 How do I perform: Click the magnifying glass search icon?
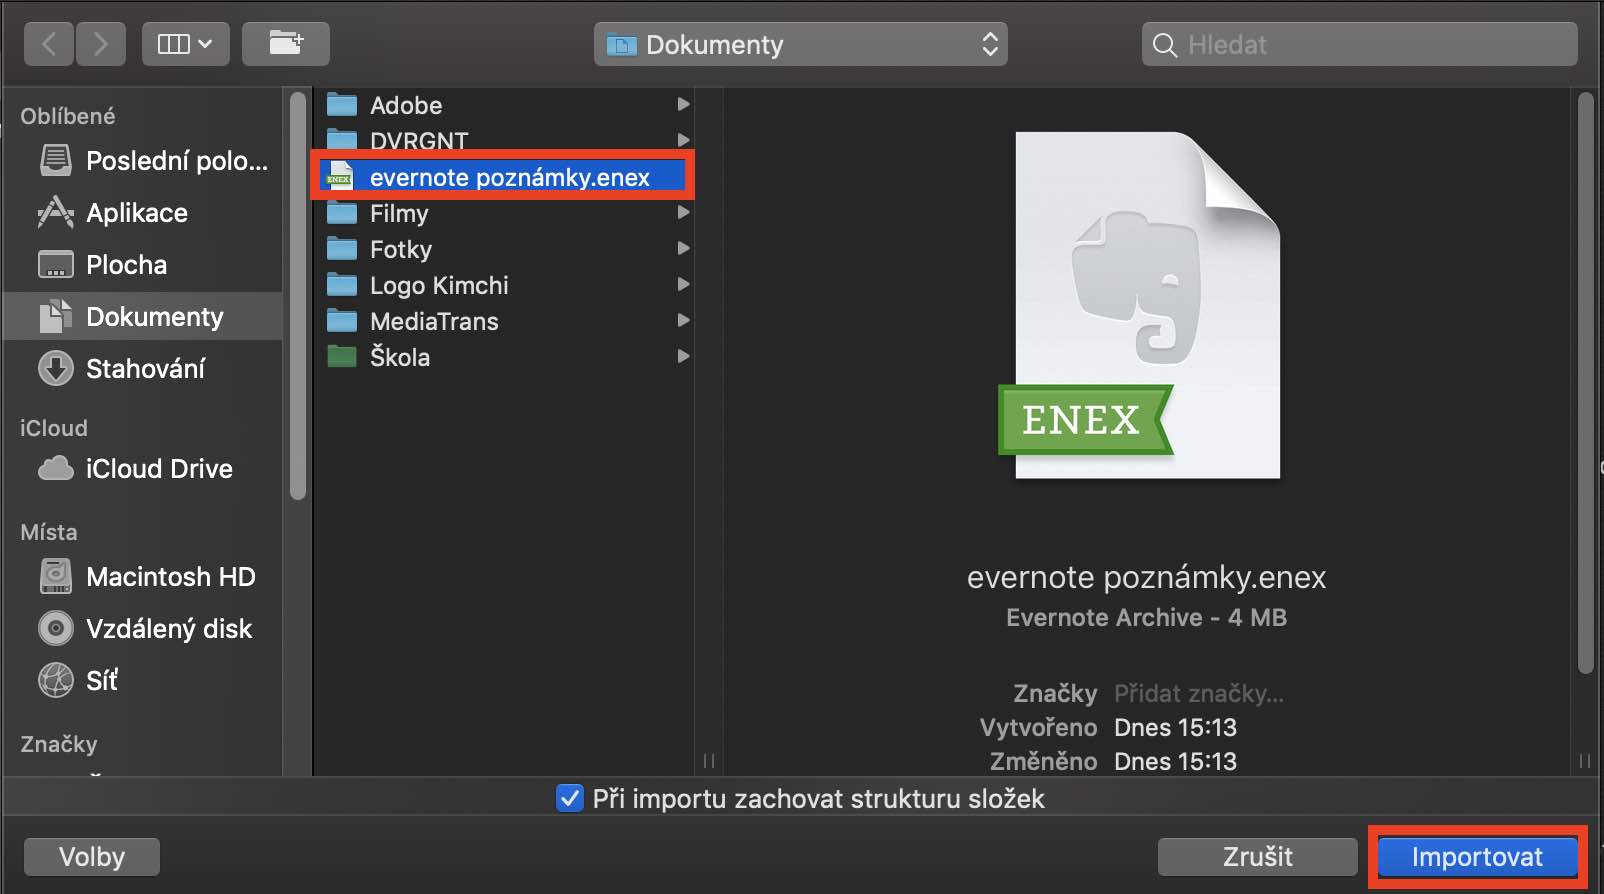[1165, 45]
